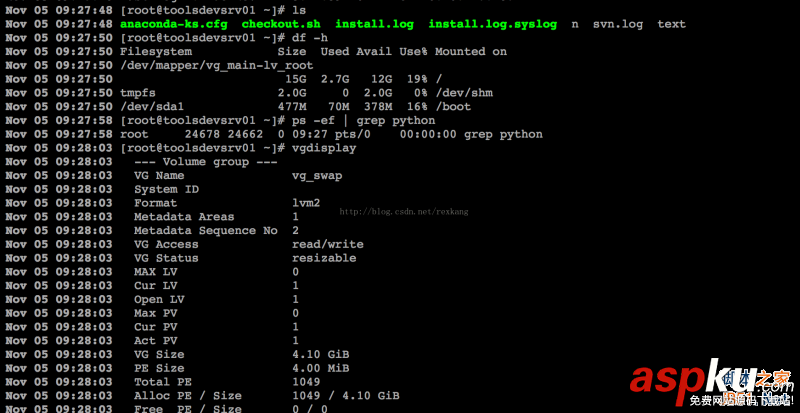The height and width of the screenshot is (413, 800).
Task: Select the 378M available value
Action: pyautogui.click(x=378, y=107)
